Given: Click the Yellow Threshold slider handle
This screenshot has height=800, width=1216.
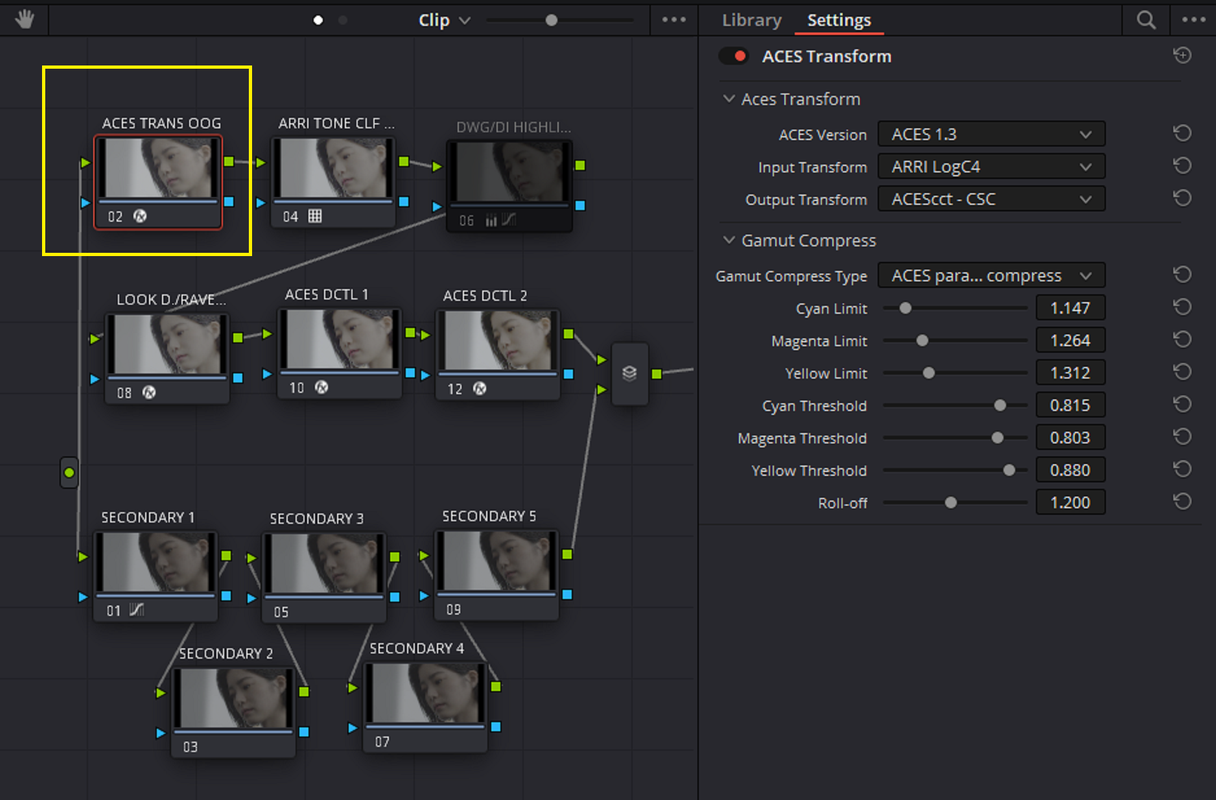Looking at the screenshot, I should (1009, 470).
